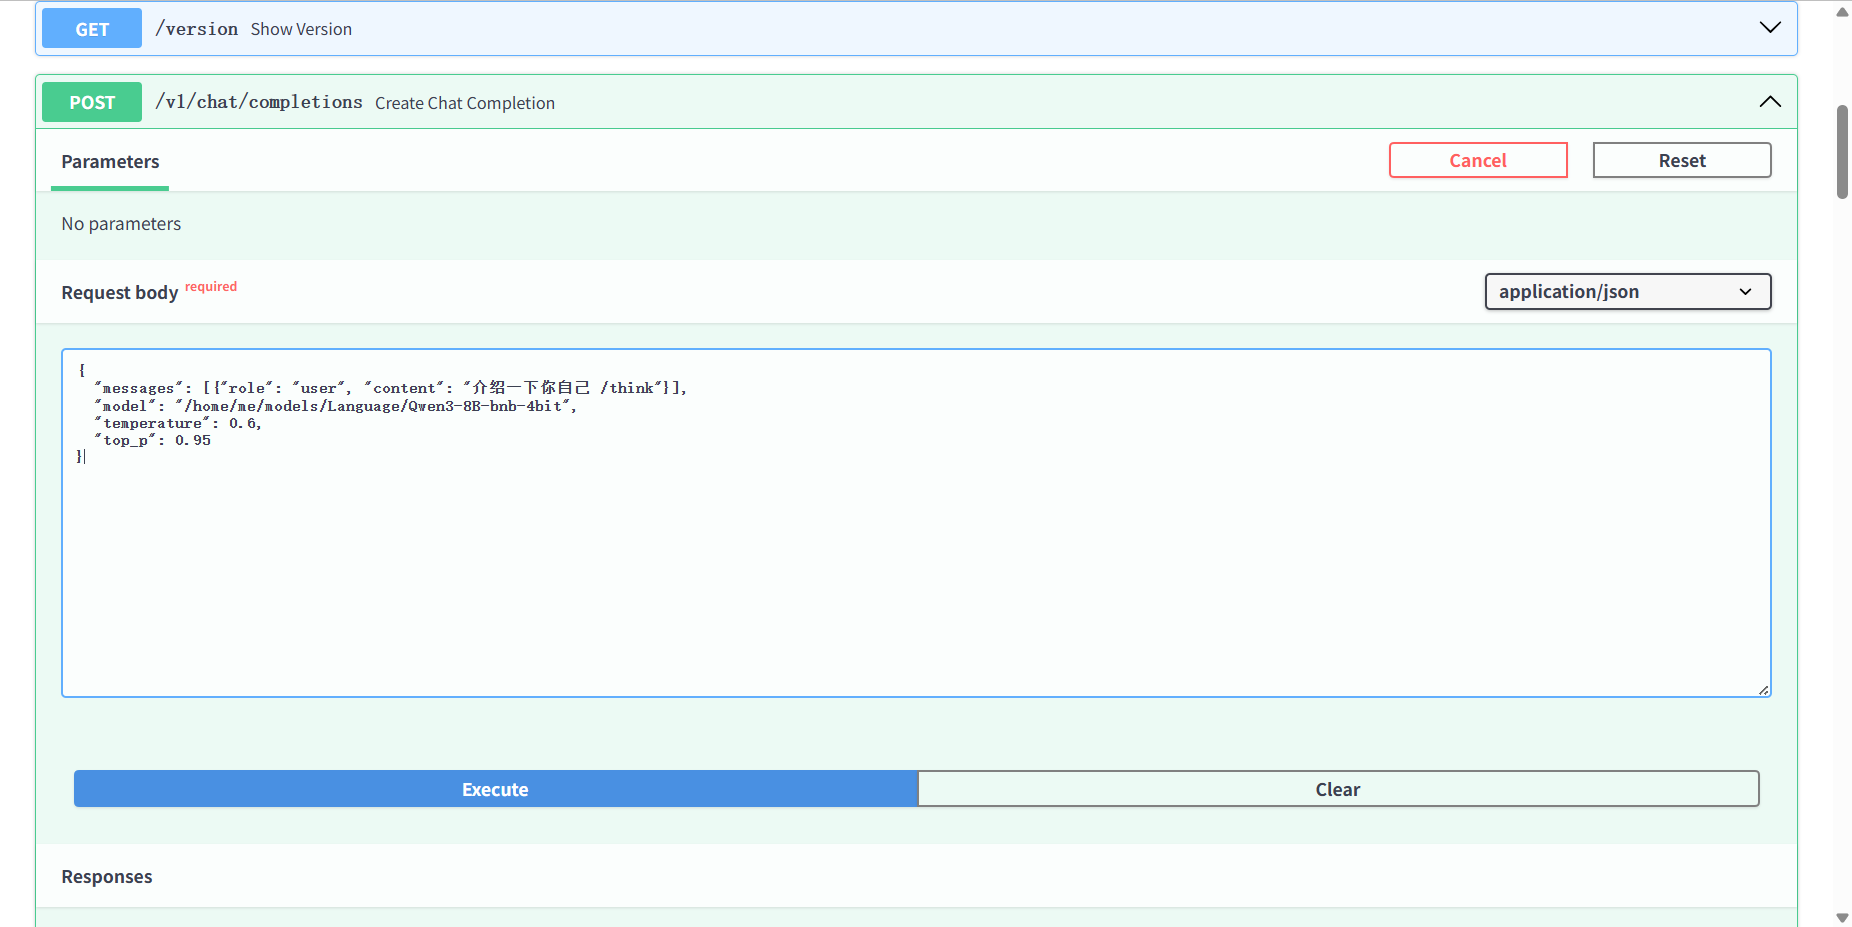Click the scrollbar up arrow
The height and width of the screenshot is (927, 1852).
(x=1842, y=12)
